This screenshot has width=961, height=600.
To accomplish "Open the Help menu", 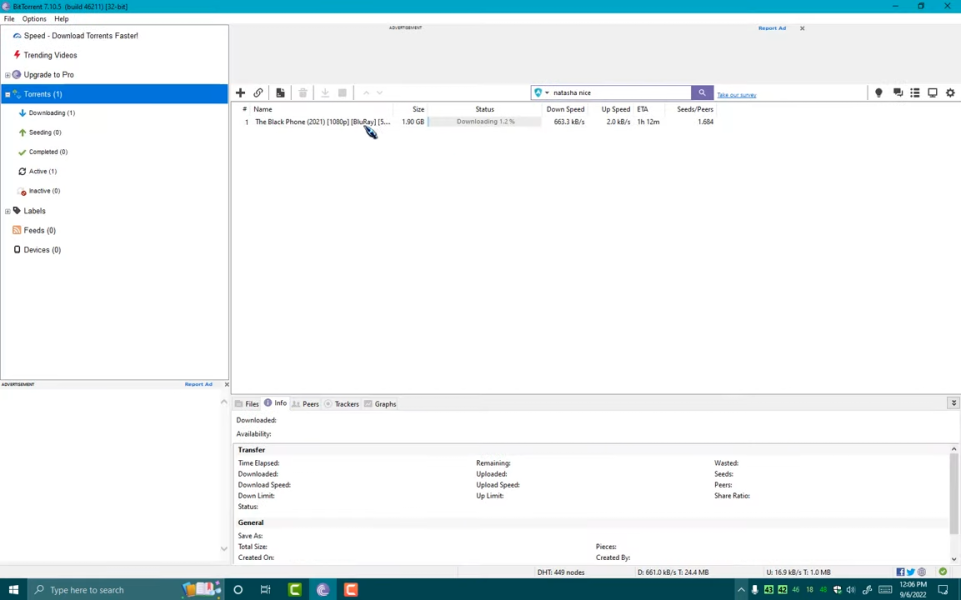I will tap(61, 19).
